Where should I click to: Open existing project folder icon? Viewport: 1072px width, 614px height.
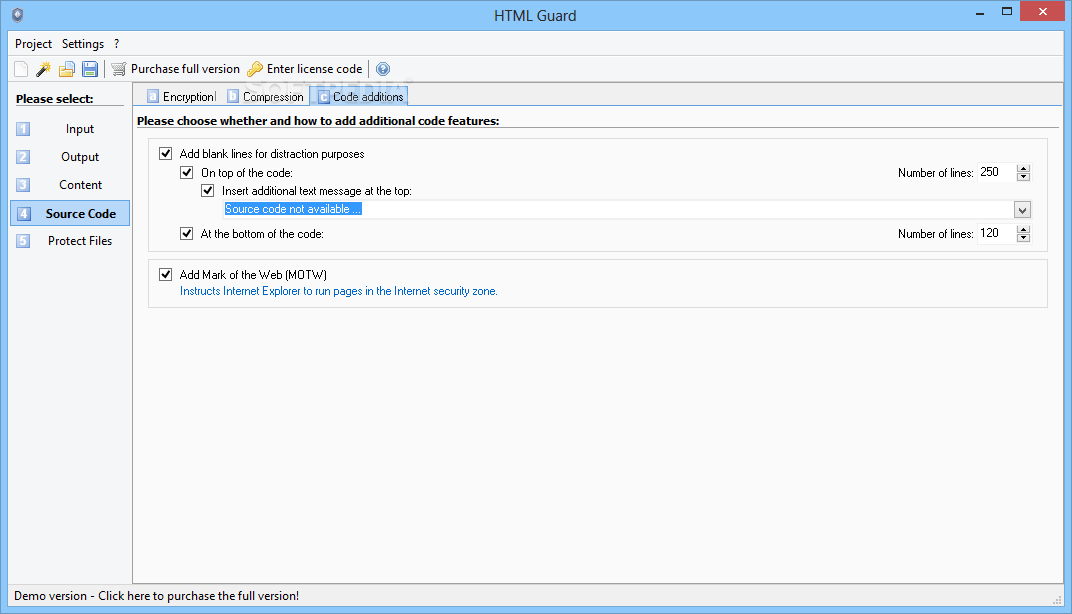(x=66, y=69)
